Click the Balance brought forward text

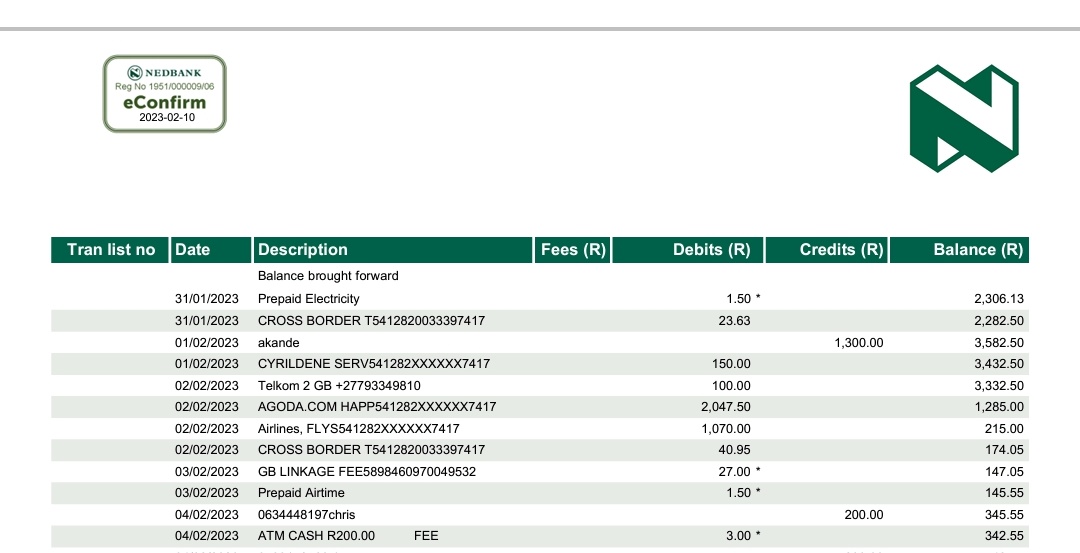[x=328, y=276]
